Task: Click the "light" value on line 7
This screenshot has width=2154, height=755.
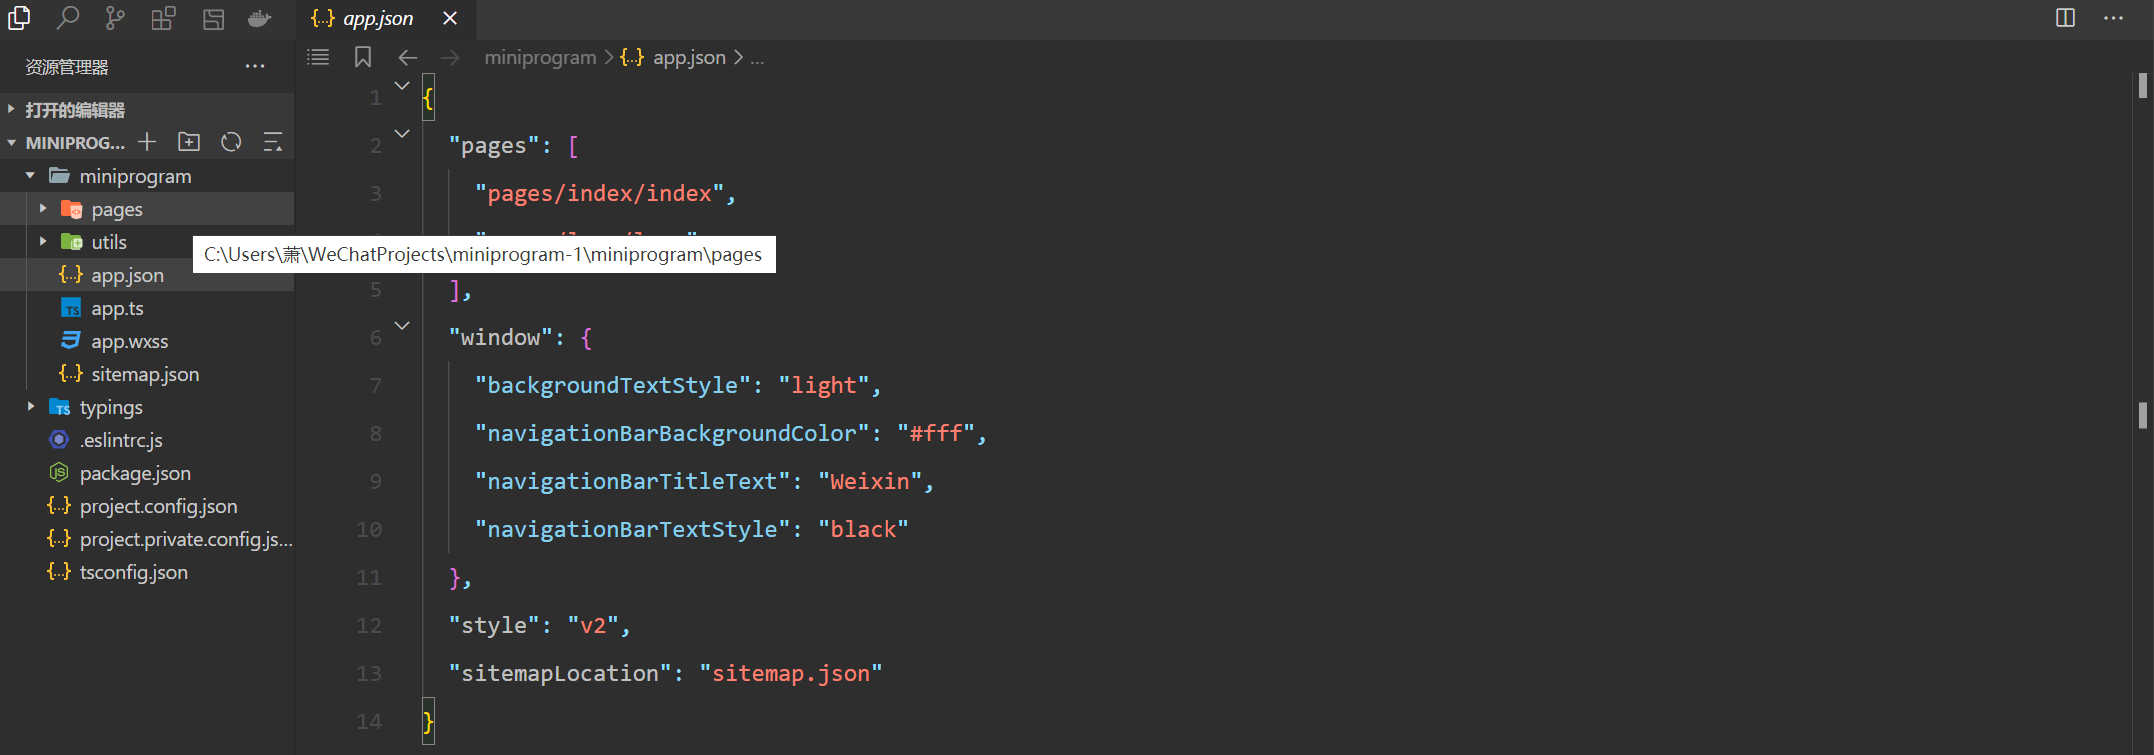Action: tap(824, 385)
